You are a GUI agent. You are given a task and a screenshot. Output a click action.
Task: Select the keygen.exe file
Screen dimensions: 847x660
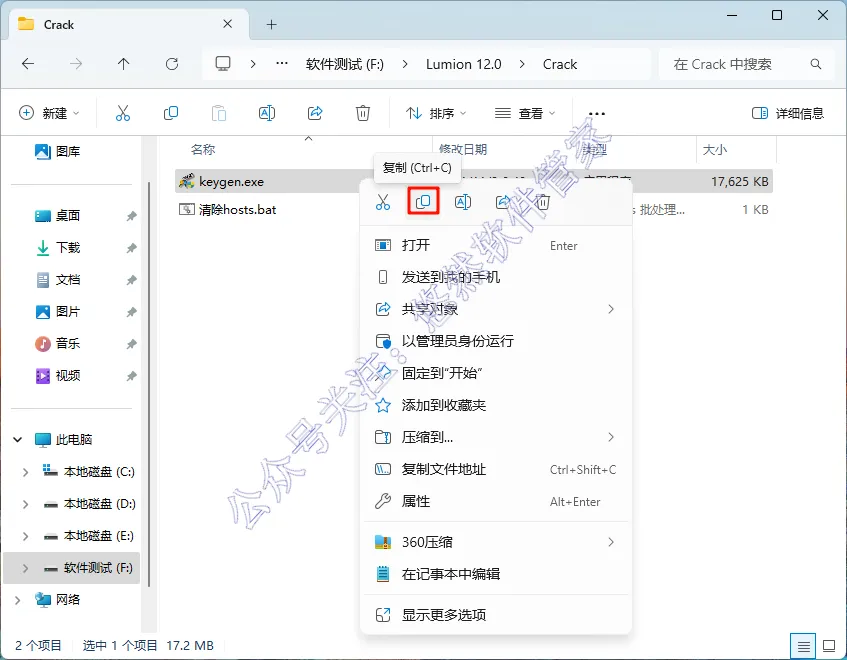[x=231, y=181]
